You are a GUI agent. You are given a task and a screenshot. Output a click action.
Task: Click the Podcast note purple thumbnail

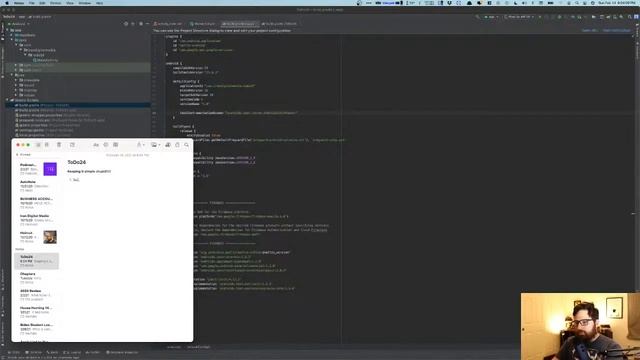[50, 169]
